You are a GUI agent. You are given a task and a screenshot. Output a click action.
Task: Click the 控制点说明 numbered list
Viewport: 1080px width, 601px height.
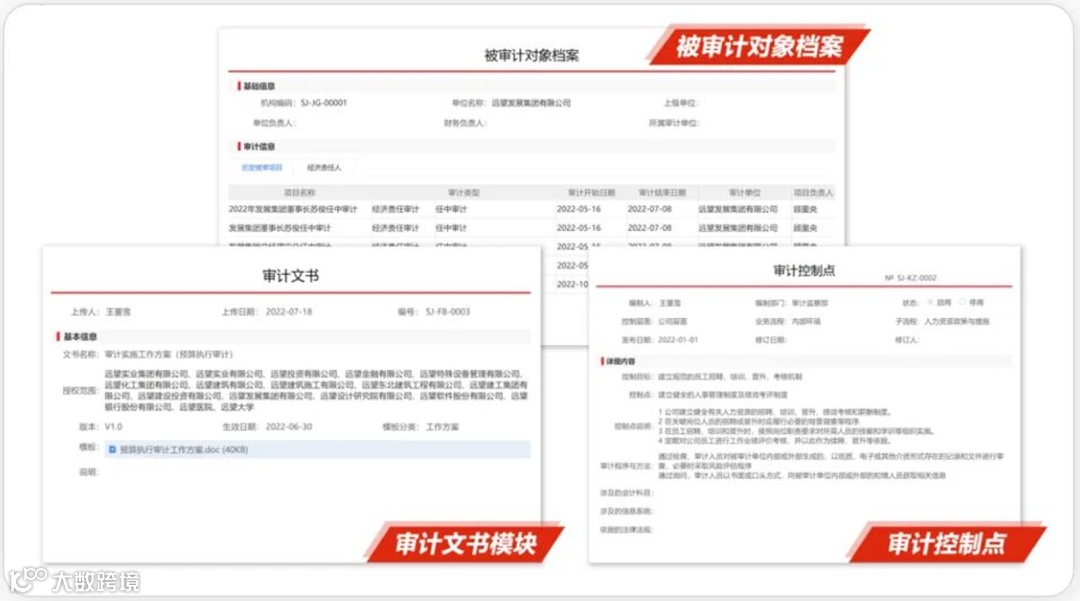(796, 426)
